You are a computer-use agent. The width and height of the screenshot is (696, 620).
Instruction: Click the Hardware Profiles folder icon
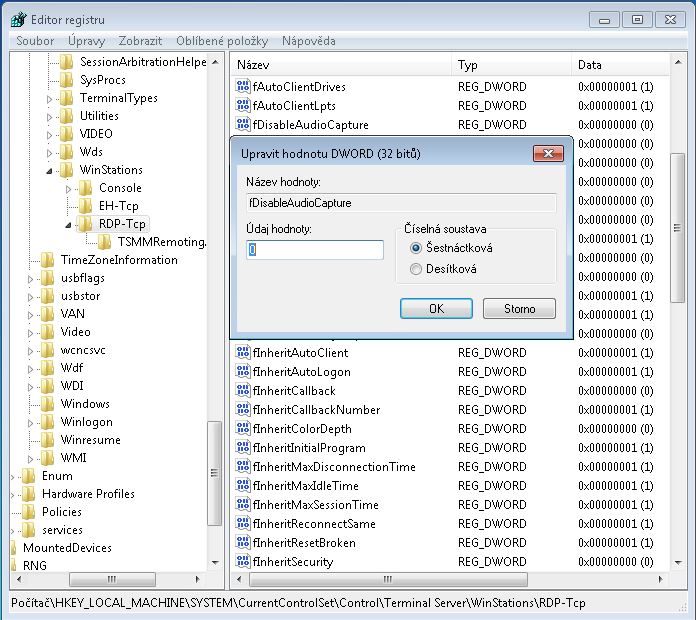[x=28, y=494]
